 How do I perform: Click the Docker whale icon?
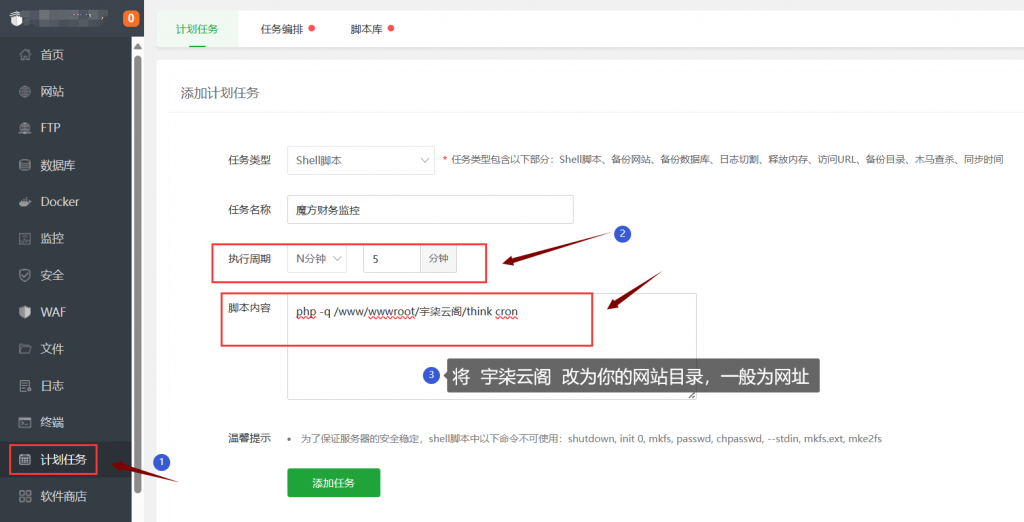click(25, 202)
